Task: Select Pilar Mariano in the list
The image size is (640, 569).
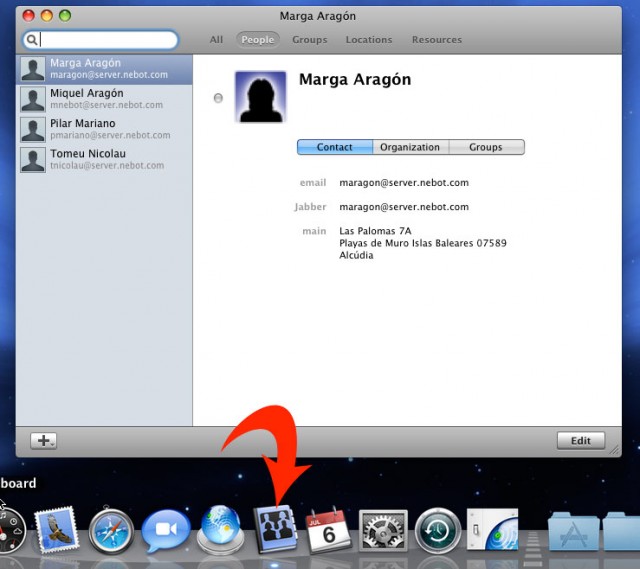Action: point(104,129)
